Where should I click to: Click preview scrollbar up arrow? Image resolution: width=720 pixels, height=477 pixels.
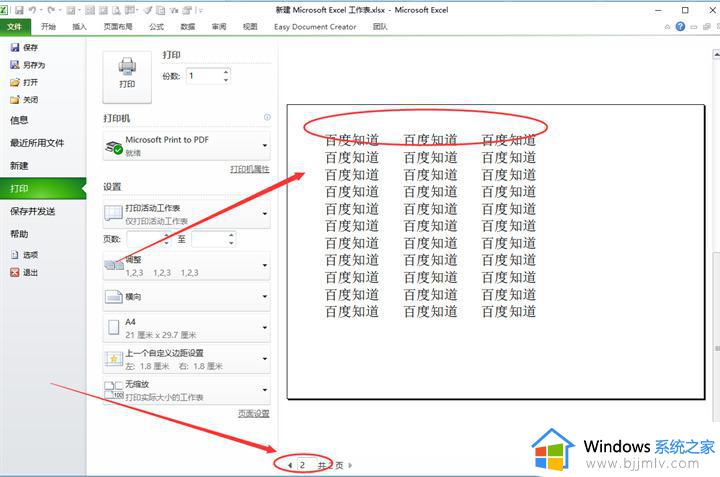716,54
